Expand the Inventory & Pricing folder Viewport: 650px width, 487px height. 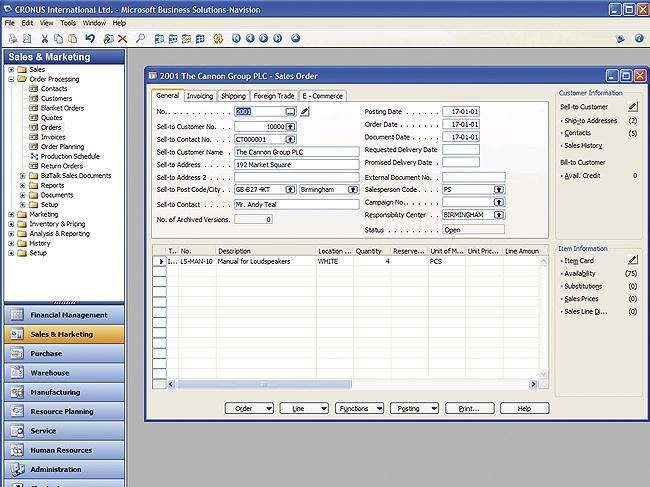click(x=11, y=224)
